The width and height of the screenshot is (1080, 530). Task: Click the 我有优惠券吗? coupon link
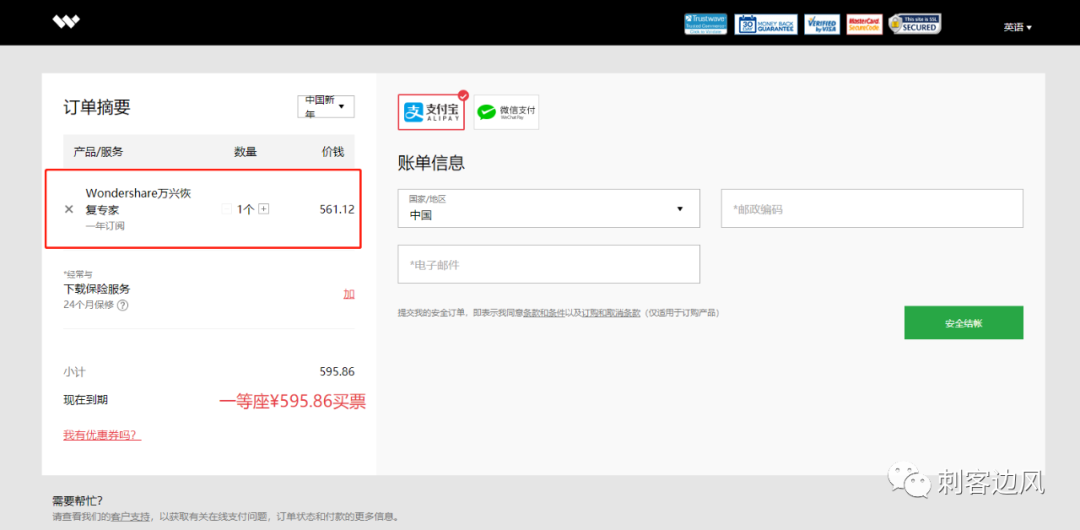102,435
